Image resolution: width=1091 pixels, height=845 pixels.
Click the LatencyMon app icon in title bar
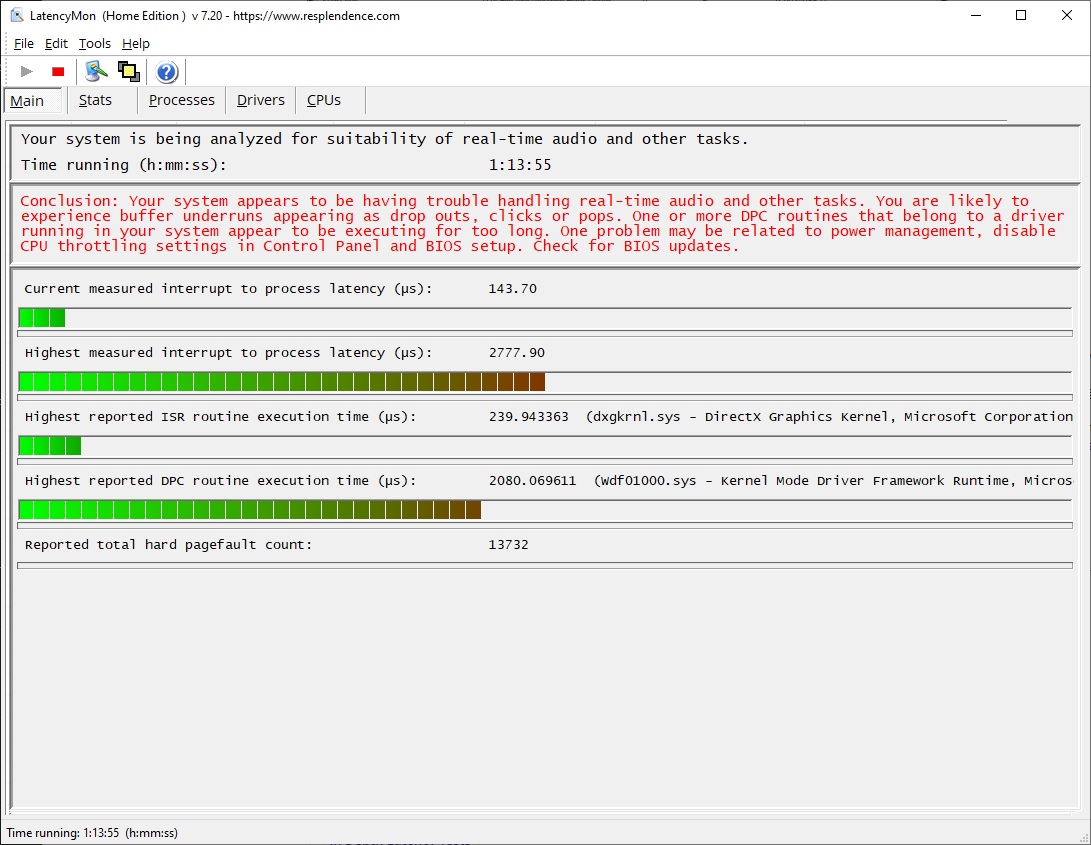tap(16, 16)
